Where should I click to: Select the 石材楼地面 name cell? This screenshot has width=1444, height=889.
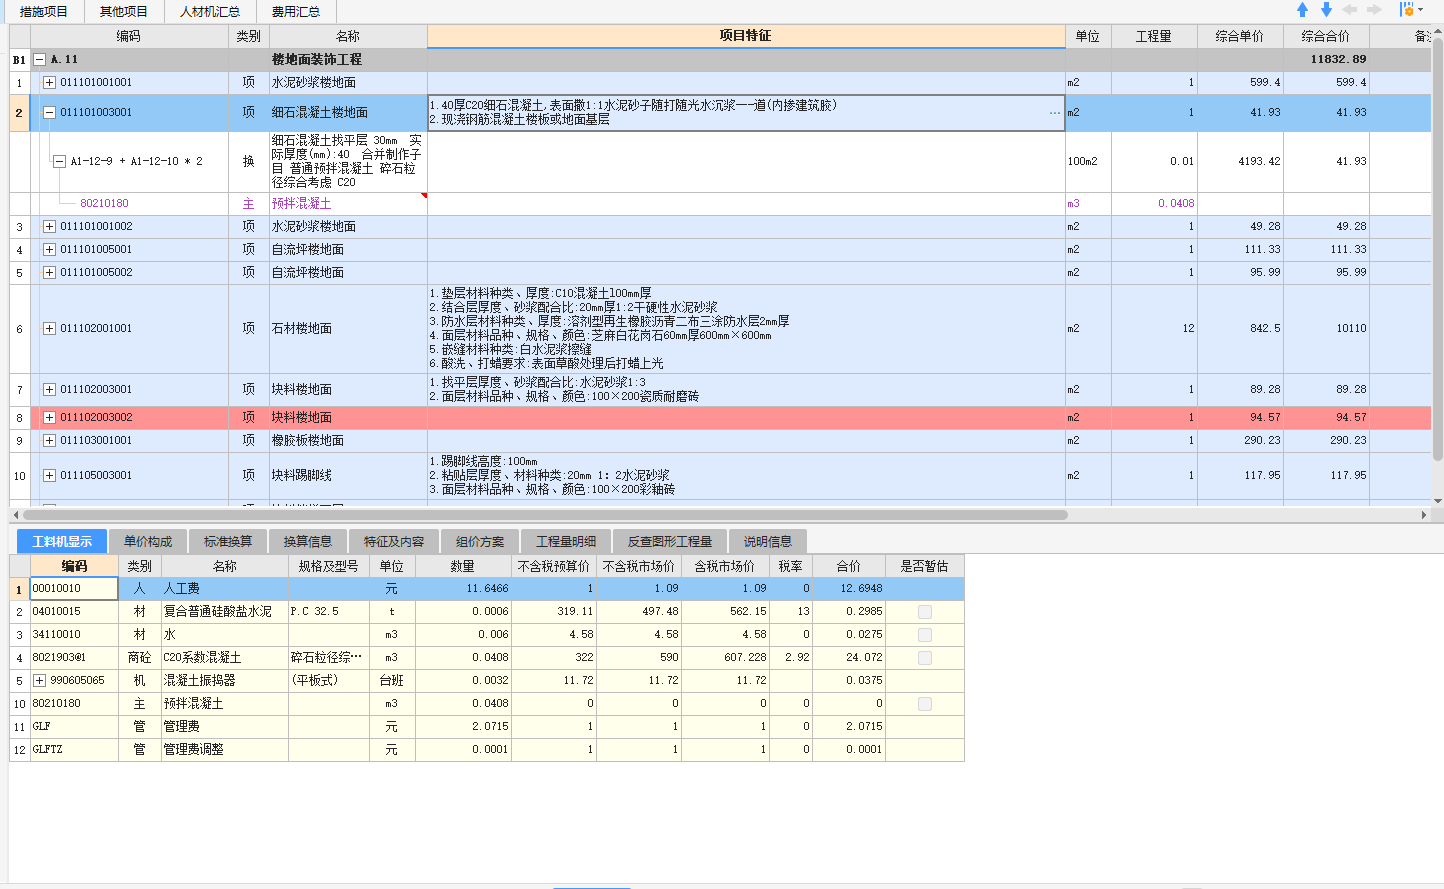click(x=348, y=329)
